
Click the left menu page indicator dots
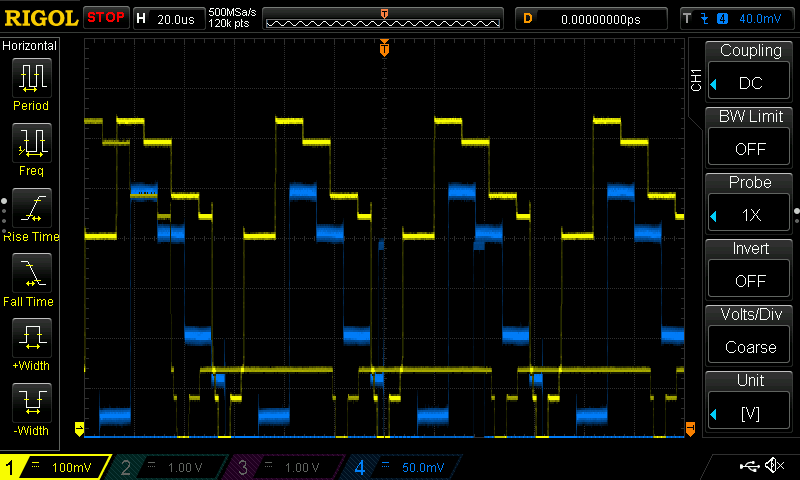point(4,215)
